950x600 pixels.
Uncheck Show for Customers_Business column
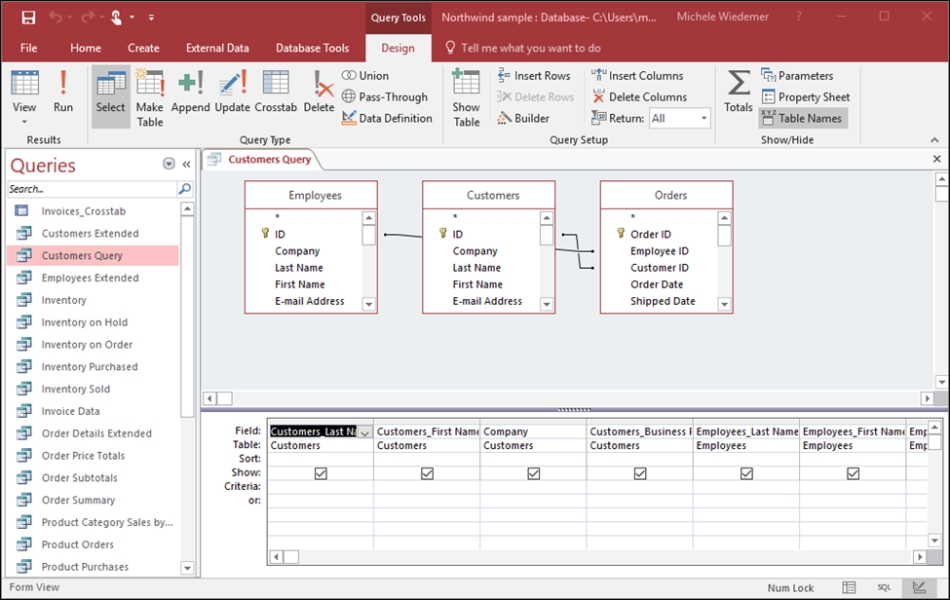click(640, 473)
